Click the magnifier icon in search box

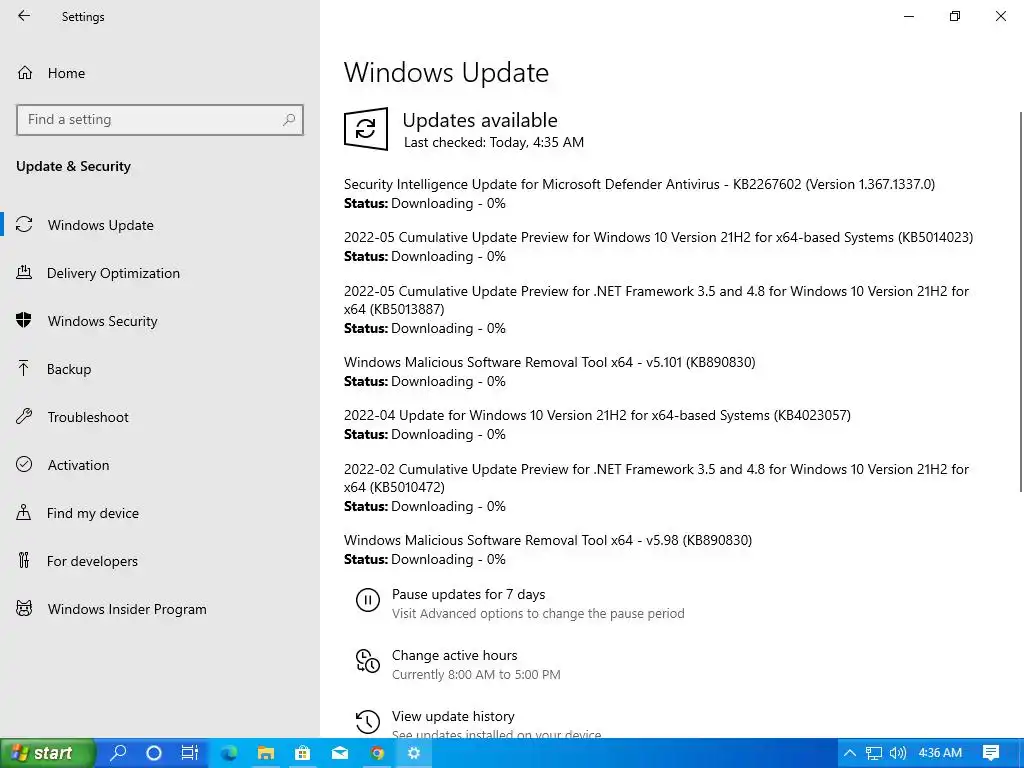289,120
